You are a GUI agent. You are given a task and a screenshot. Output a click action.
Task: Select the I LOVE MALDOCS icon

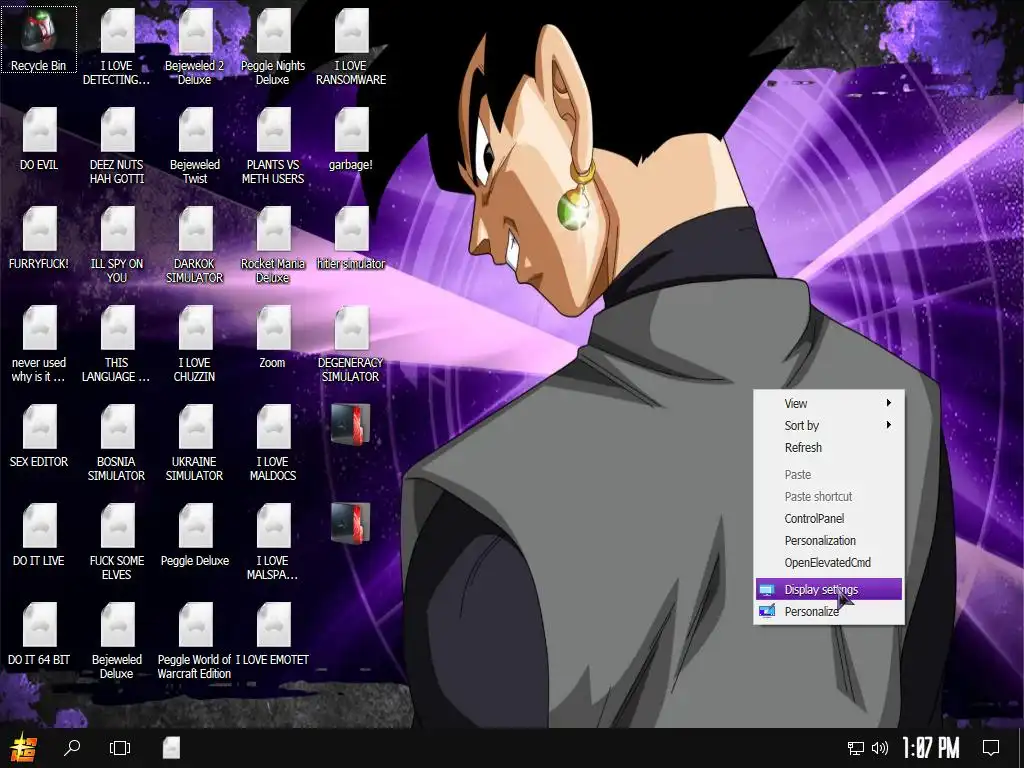[x=273, y=444]
